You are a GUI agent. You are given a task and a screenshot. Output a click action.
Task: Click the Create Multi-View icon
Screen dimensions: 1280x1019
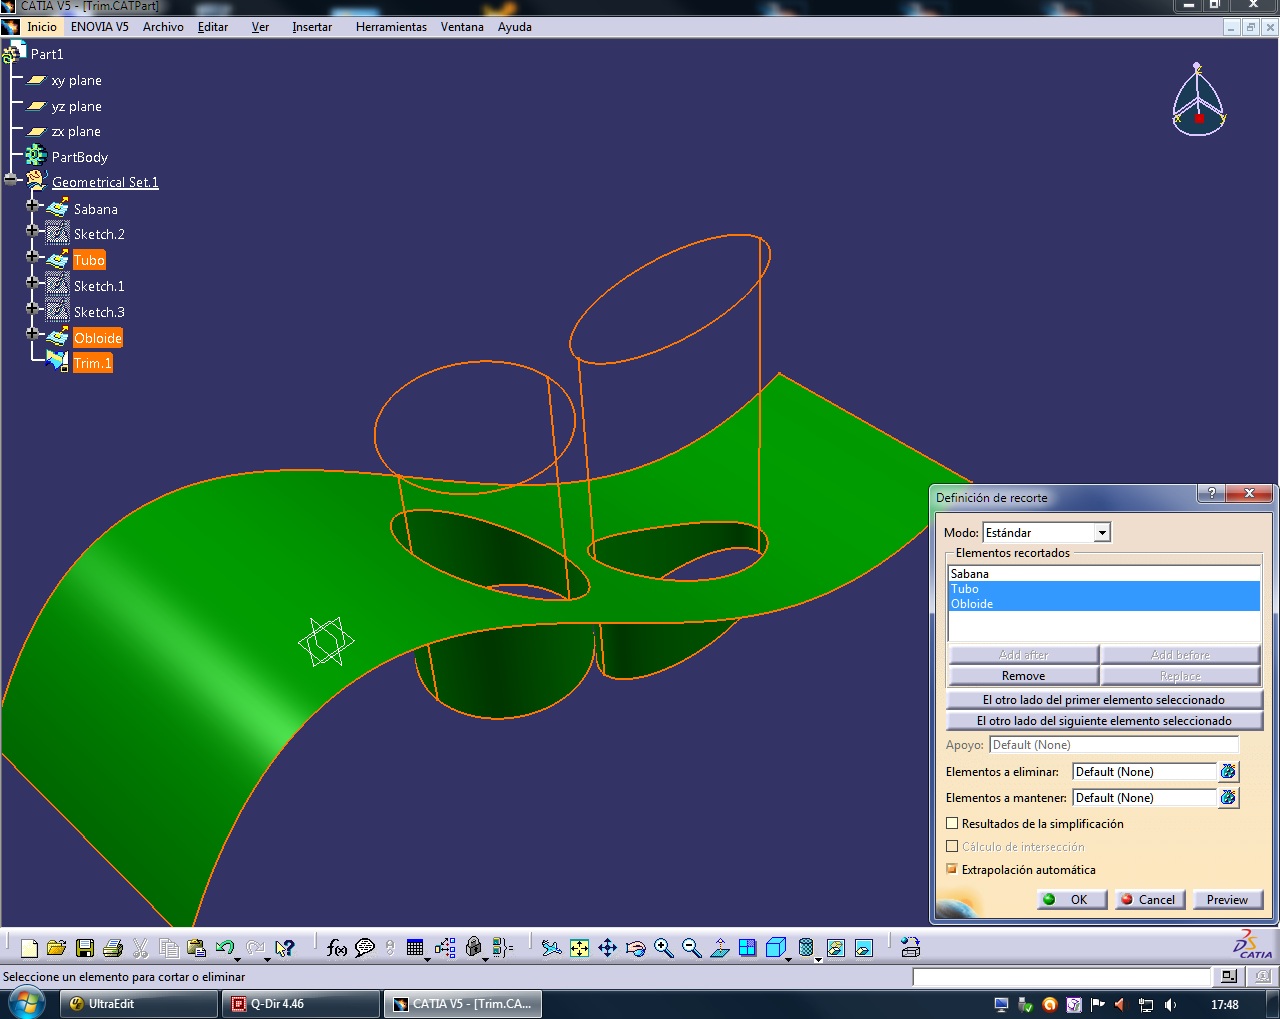tap(748, 948)
